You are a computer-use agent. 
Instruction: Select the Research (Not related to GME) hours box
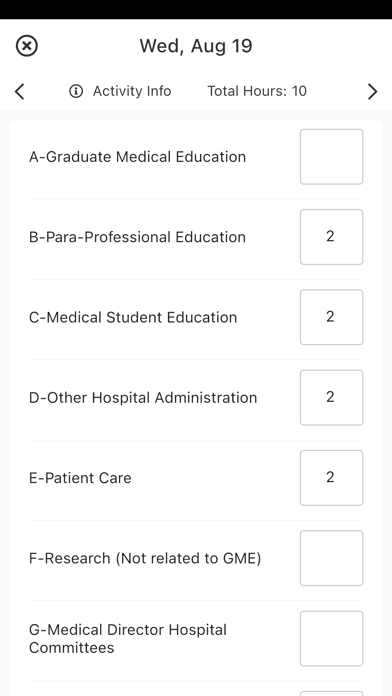332,558
